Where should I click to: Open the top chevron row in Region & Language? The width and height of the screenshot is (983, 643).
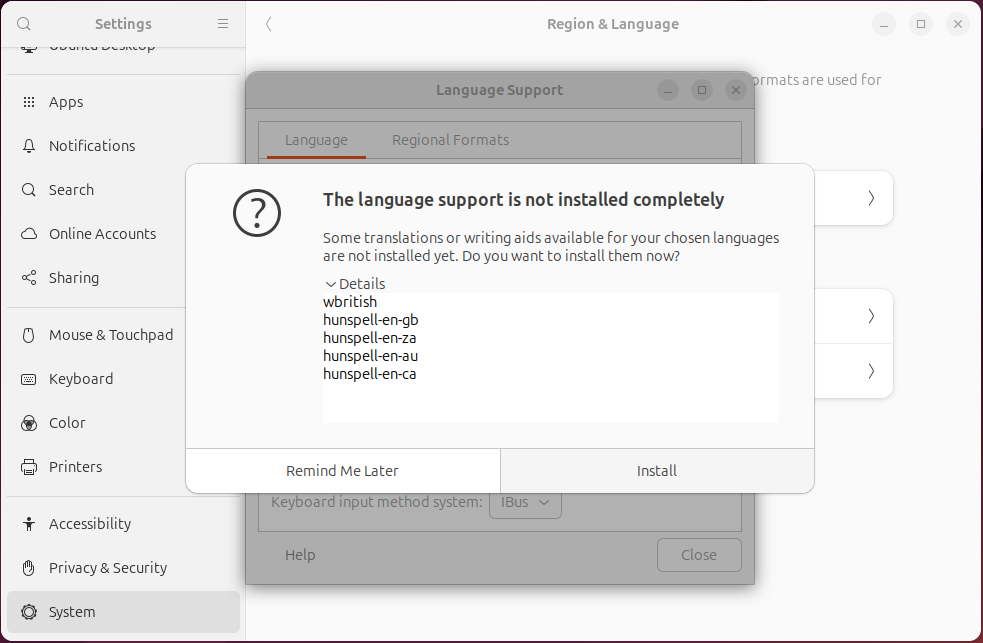tap(853, 198)
